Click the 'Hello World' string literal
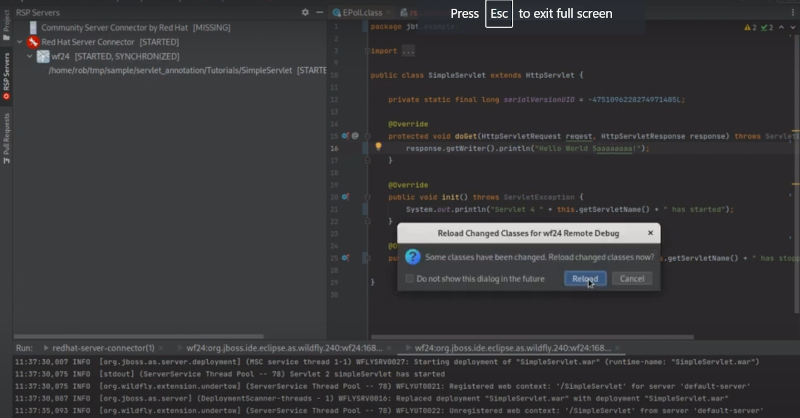Viewport: 800px width, 418px height. point(587,149)
